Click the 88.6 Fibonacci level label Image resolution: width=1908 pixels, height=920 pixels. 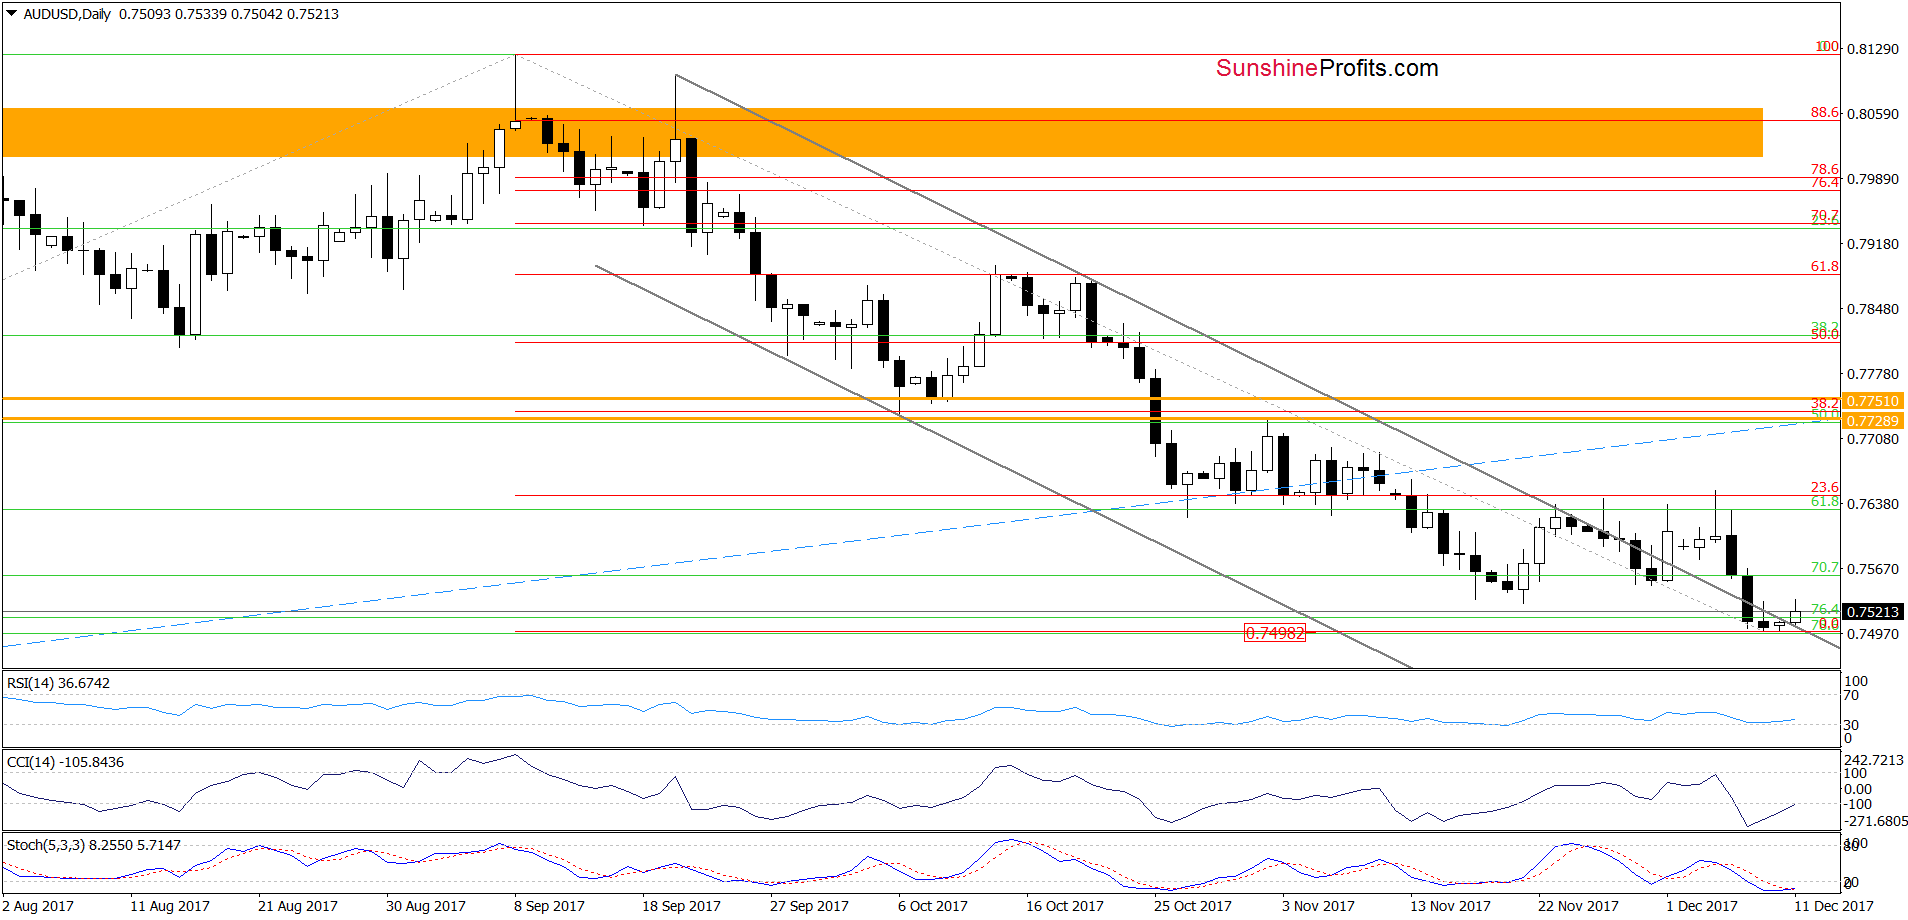[1825, 112]
